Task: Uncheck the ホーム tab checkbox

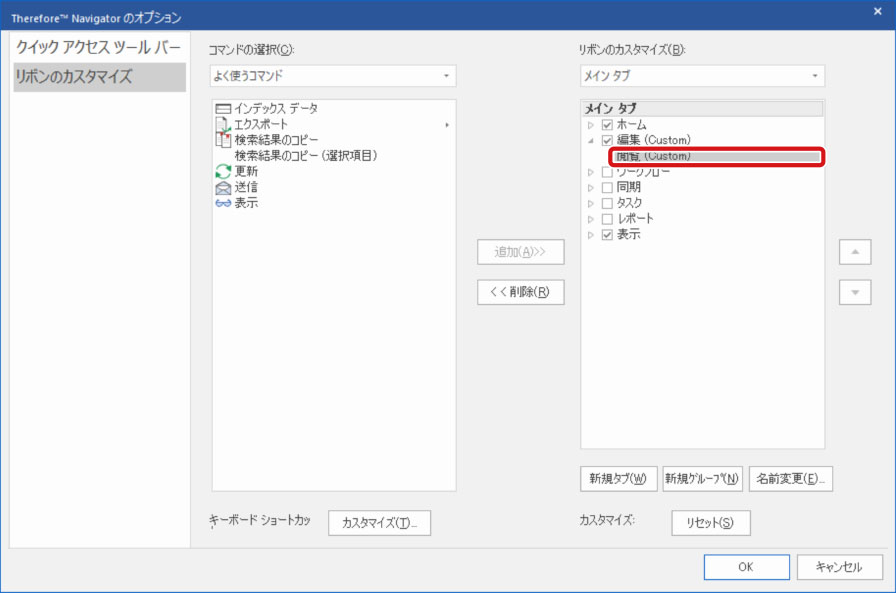Action: [607, 125]
